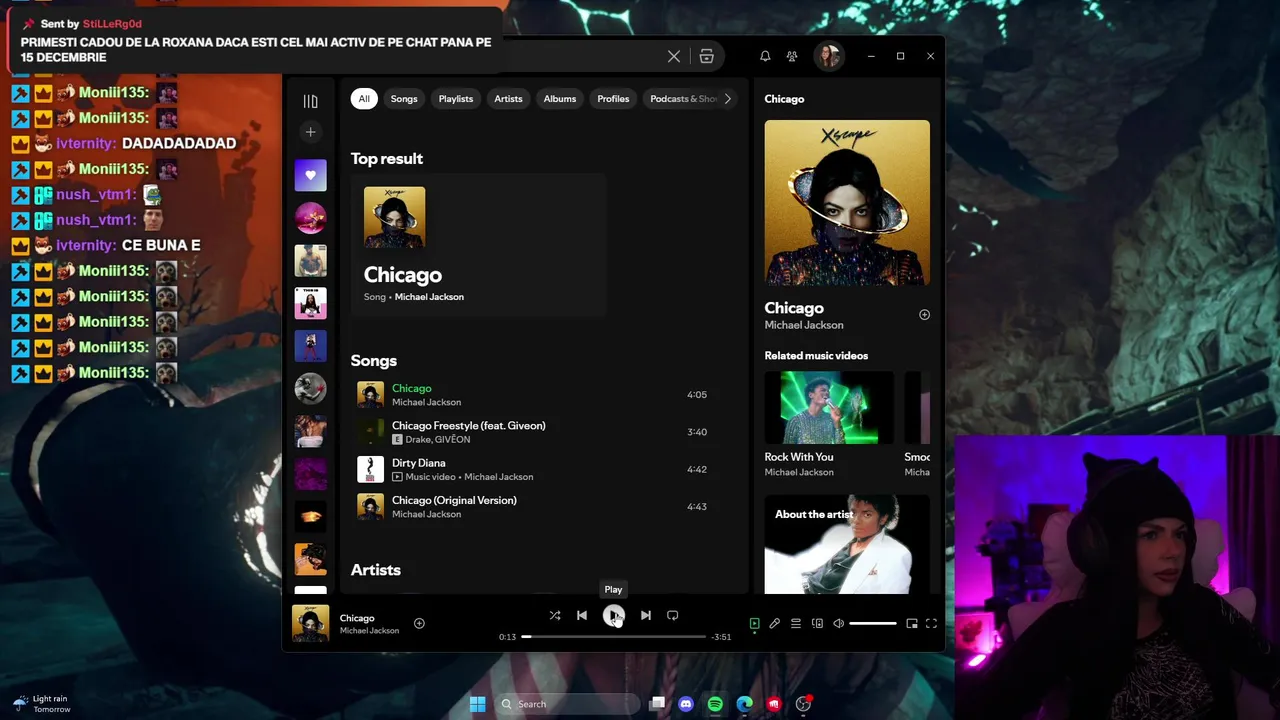The height and width of the screenshot is (720, 1280).
Task: Open the Chicago top result card
Action: [478, 245]
